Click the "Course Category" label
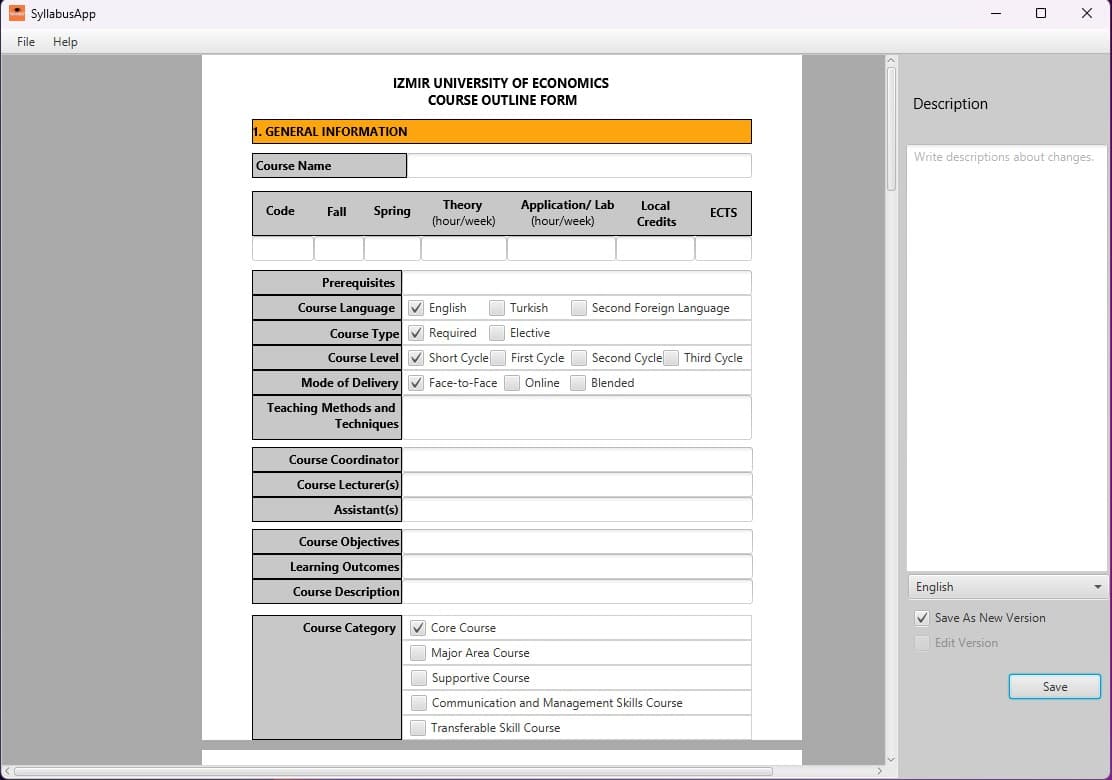 [349, 628]
